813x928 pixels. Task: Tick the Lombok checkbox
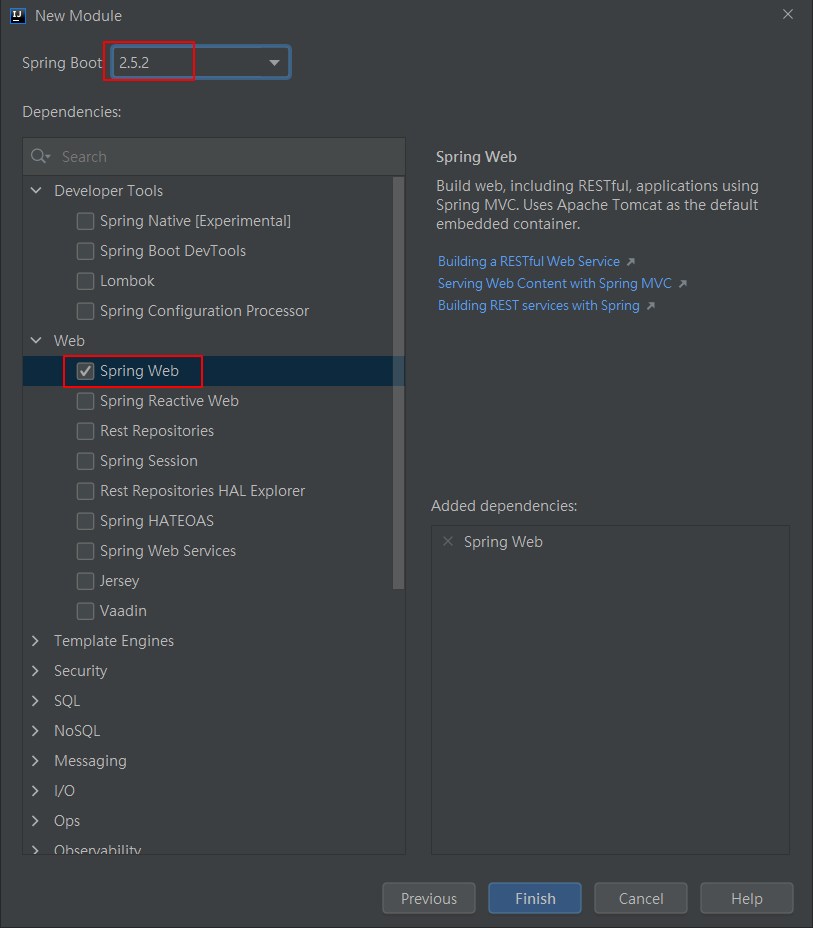tap(85, 281)
